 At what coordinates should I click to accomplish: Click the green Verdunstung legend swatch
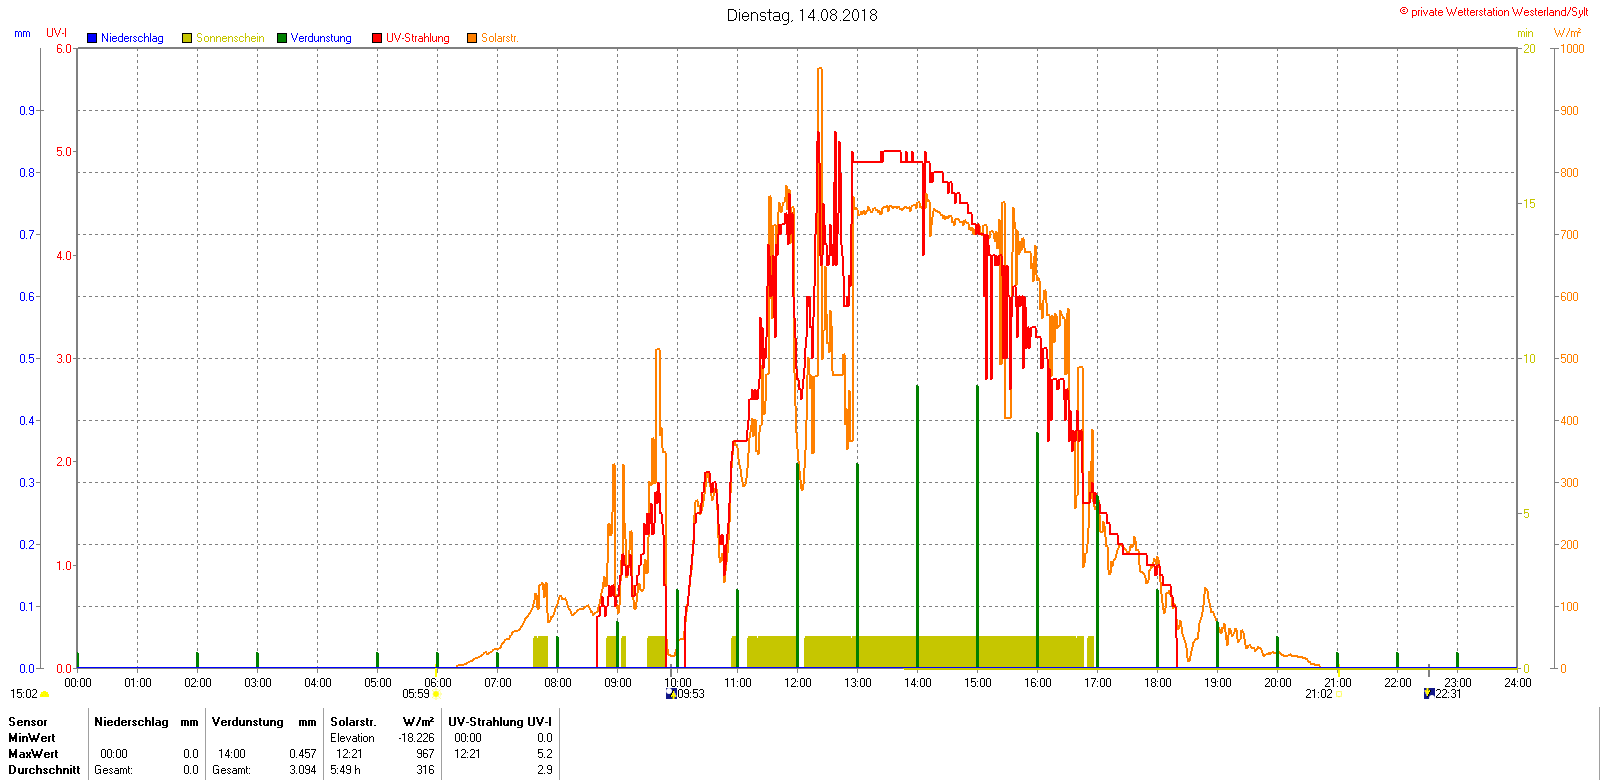tap(282, 38)
